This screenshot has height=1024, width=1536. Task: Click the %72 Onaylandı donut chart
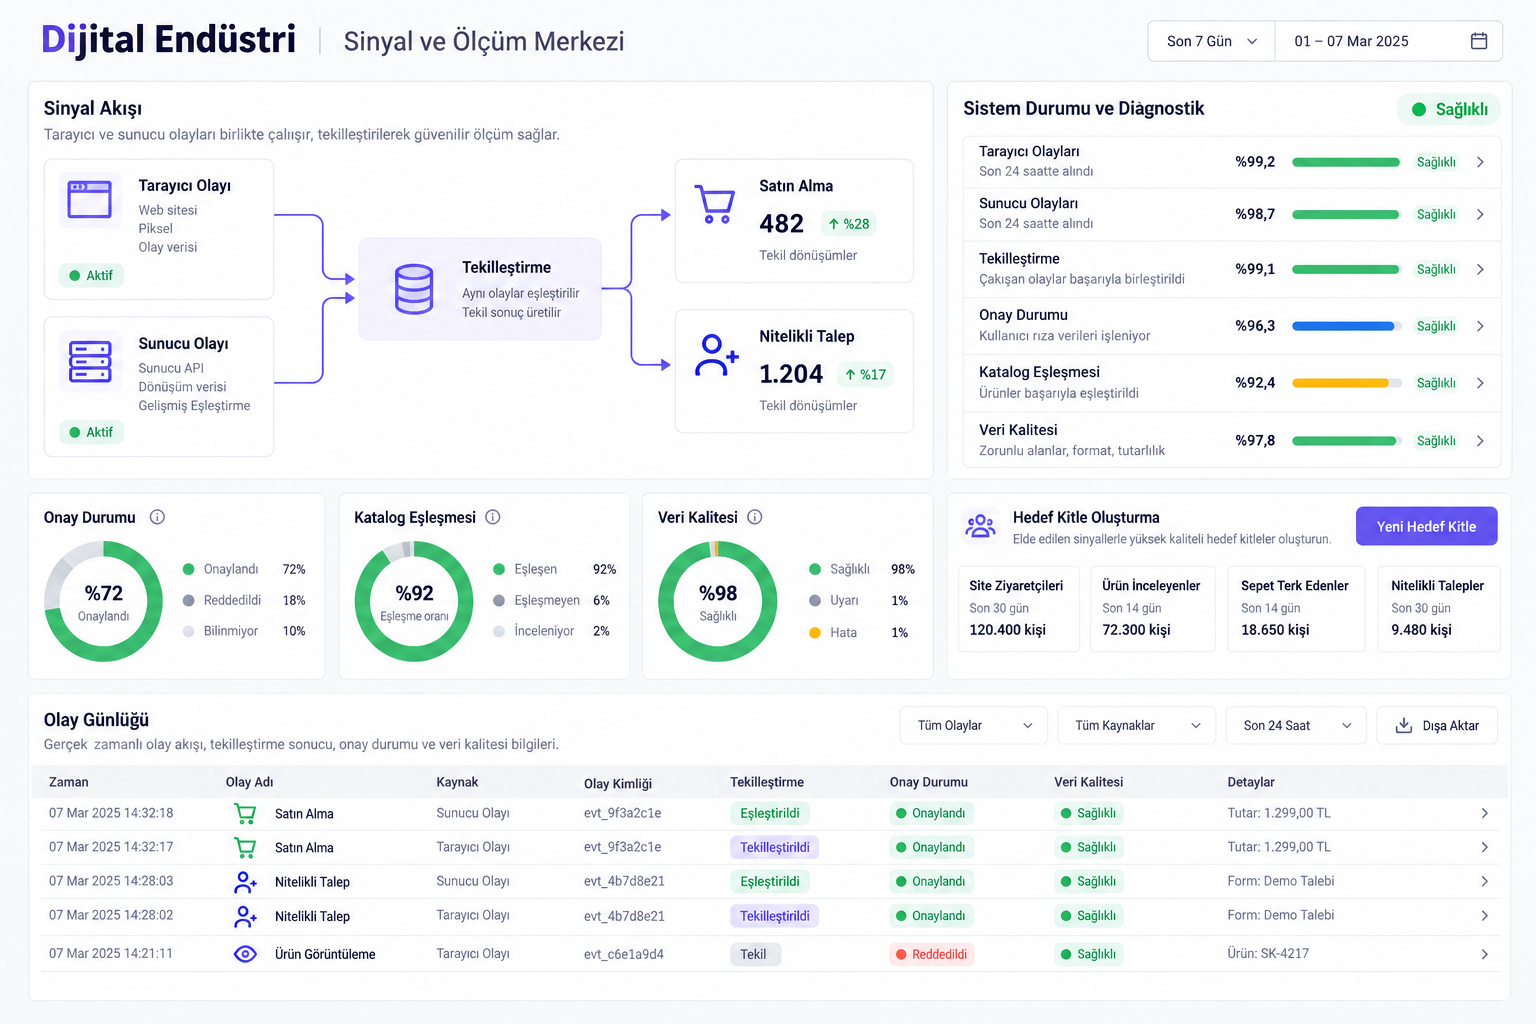tap(104, 601)
